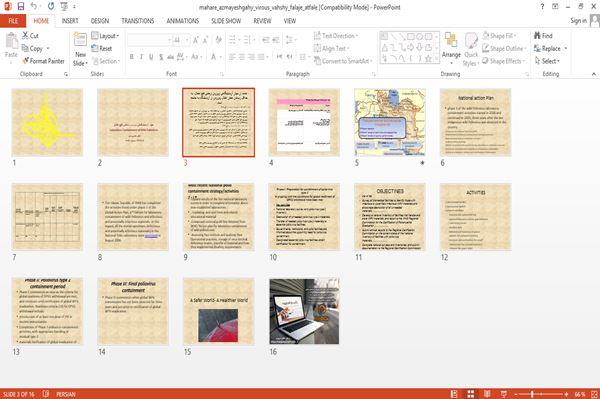Toggle Italic formatting button
Viewport: 600px width, 399px height.
click(141, 57)
